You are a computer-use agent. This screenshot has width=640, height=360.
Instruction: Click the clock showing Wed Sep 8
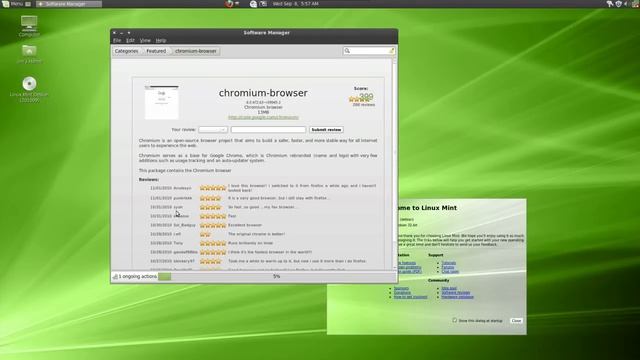point(296,4)
